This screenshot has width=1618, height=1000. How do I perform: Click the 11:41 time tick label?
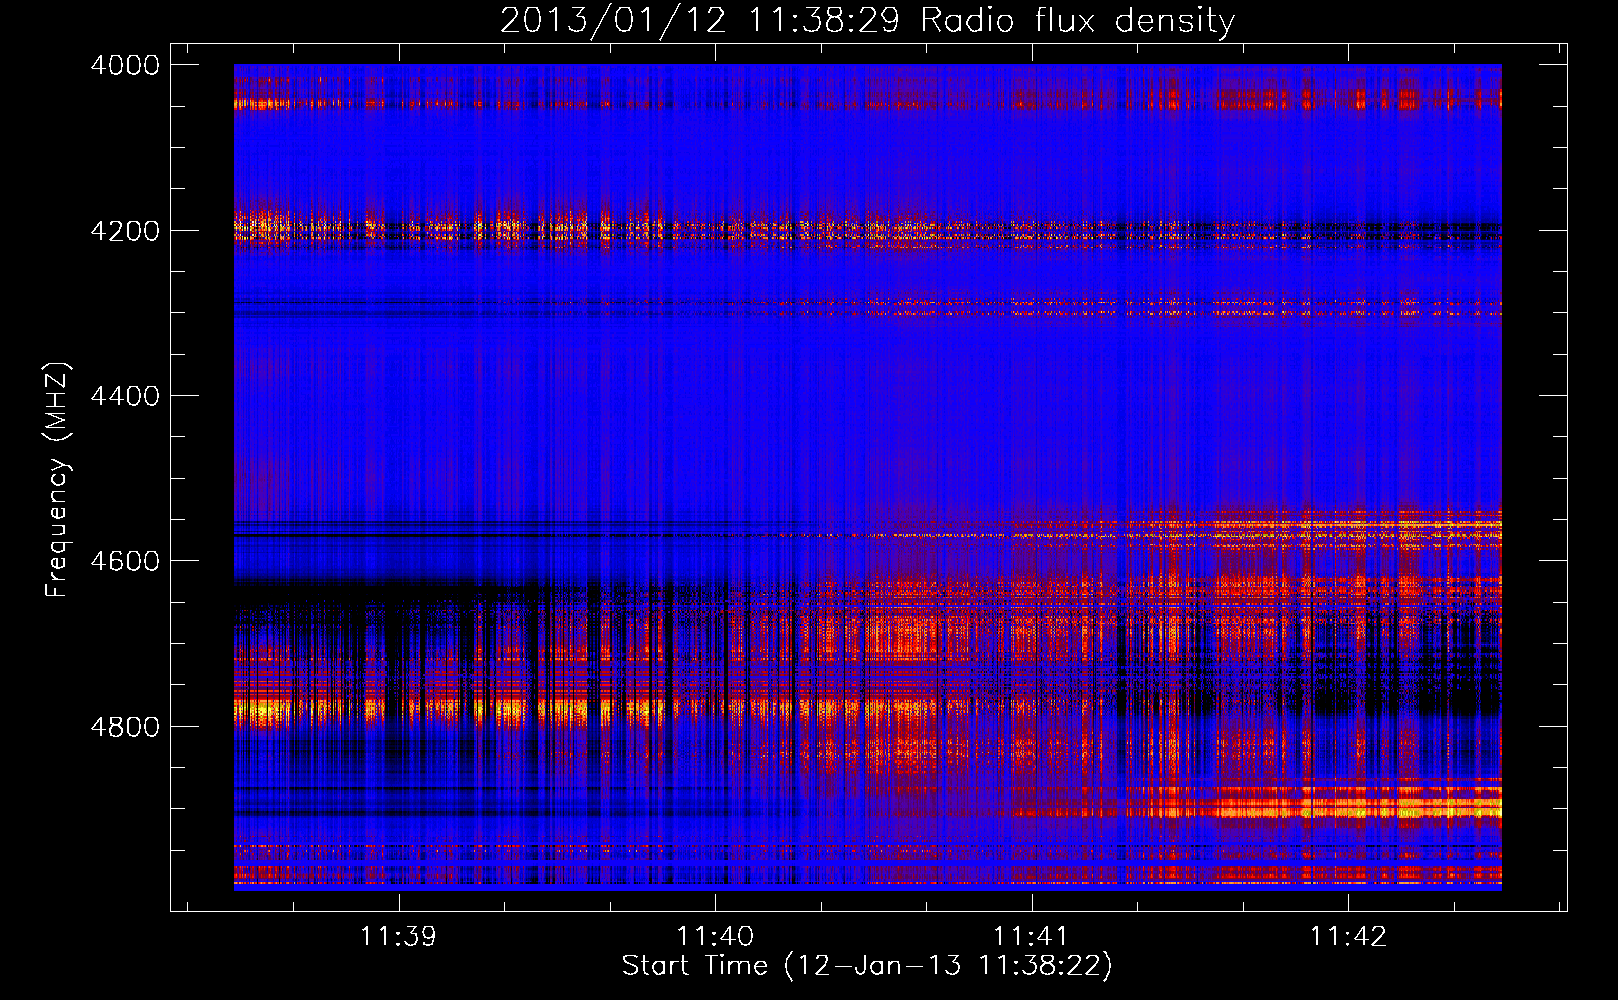1031,936
